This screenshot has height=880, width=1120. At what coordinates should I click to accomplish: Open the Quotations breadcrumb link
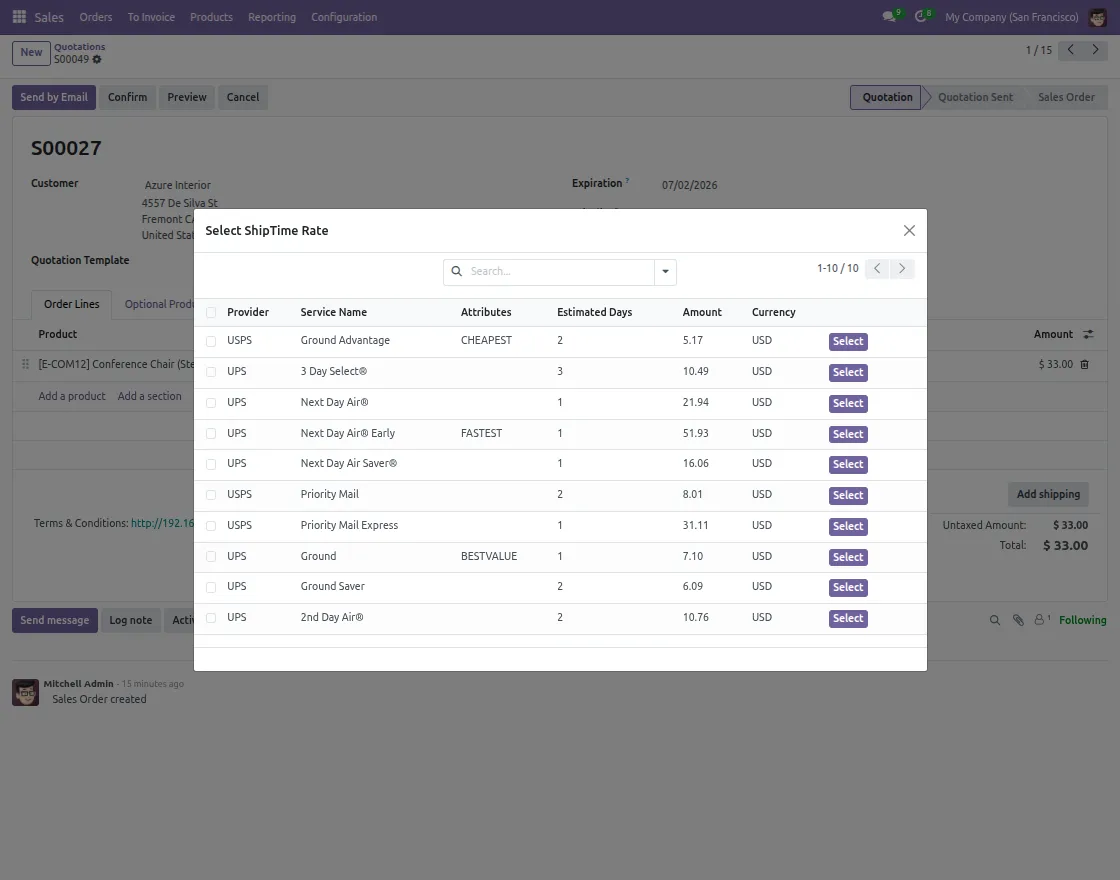(79, 46)
